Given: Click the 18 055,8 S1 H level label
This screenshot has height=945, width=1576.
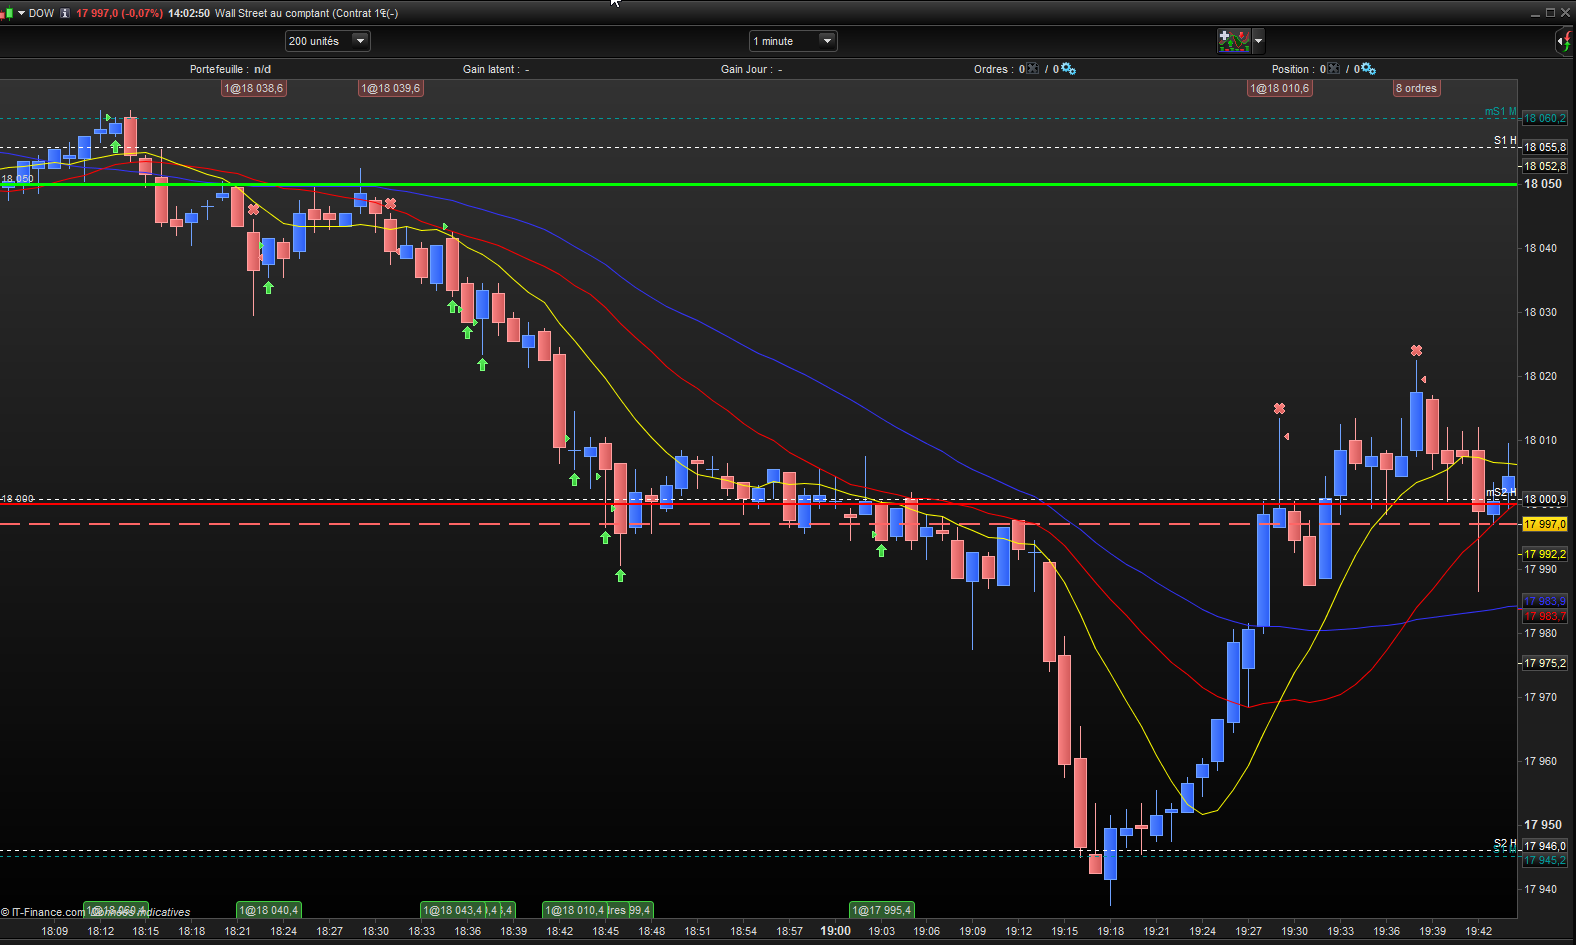Looking at the screenshot, I should 1545,147.
